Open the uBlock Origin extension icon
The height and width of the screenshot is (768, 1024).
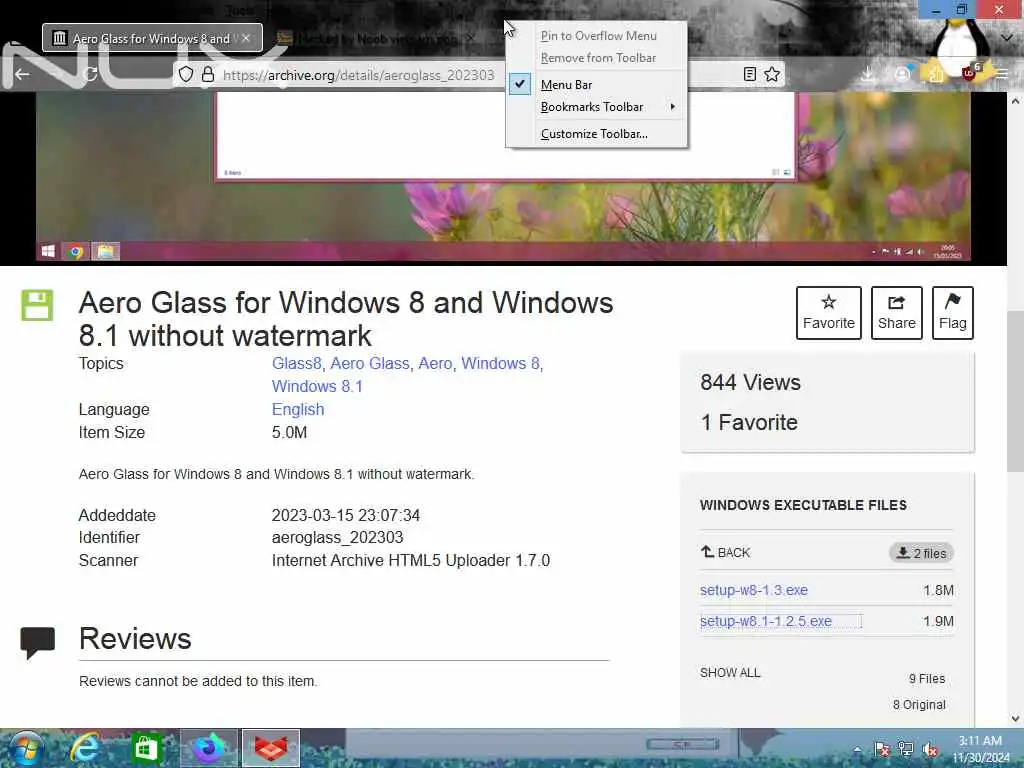[970, 73]
